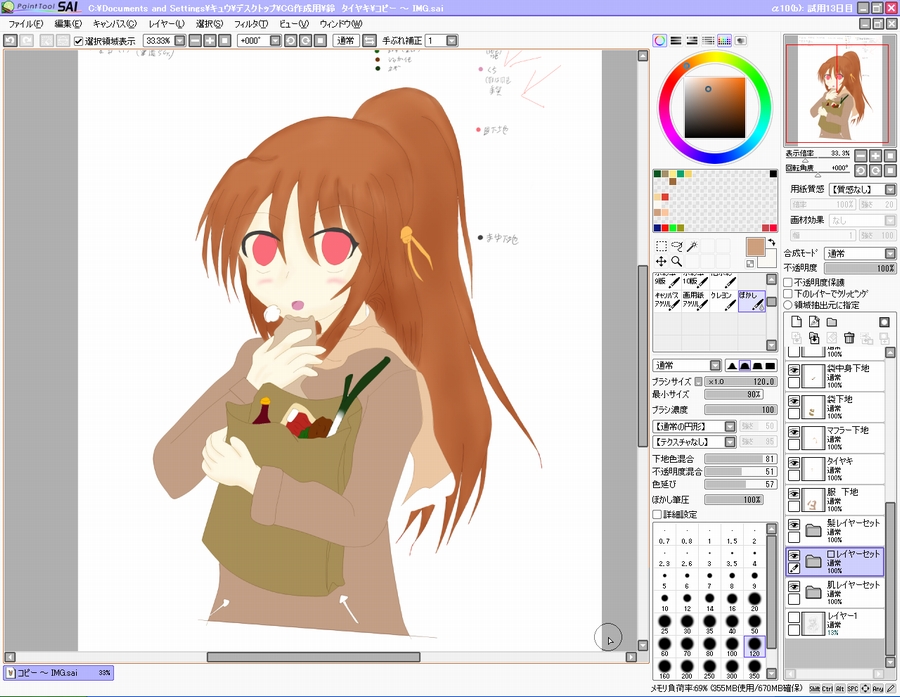Zoom in with the plus button beside 33.33%
Screen dimensions: 900x697
(x=210, y=41)
